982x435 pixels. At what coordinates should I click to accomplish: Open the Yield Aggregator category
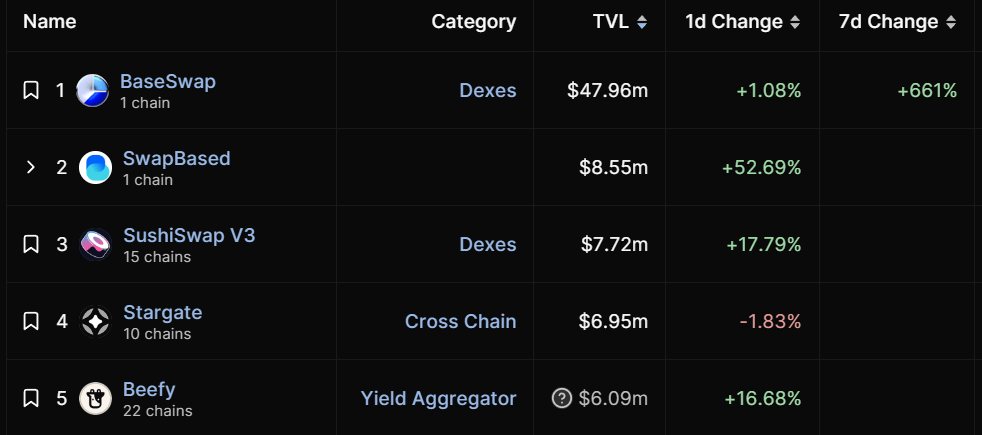tap(438, 398)
